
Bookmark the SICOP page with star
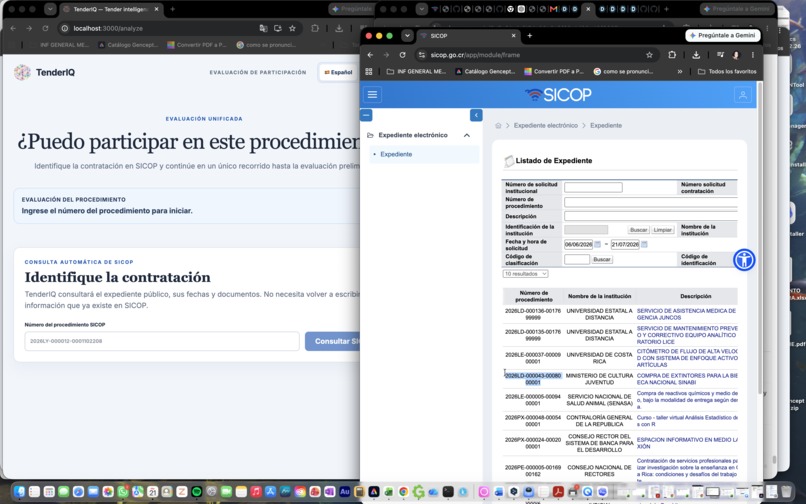tap(649, 55)
